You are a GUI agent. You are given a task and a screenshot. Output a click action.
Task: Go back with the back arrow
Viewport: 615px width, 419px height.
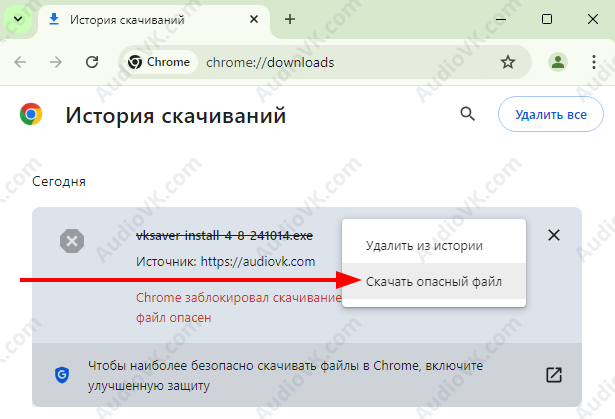coord(20,62)
